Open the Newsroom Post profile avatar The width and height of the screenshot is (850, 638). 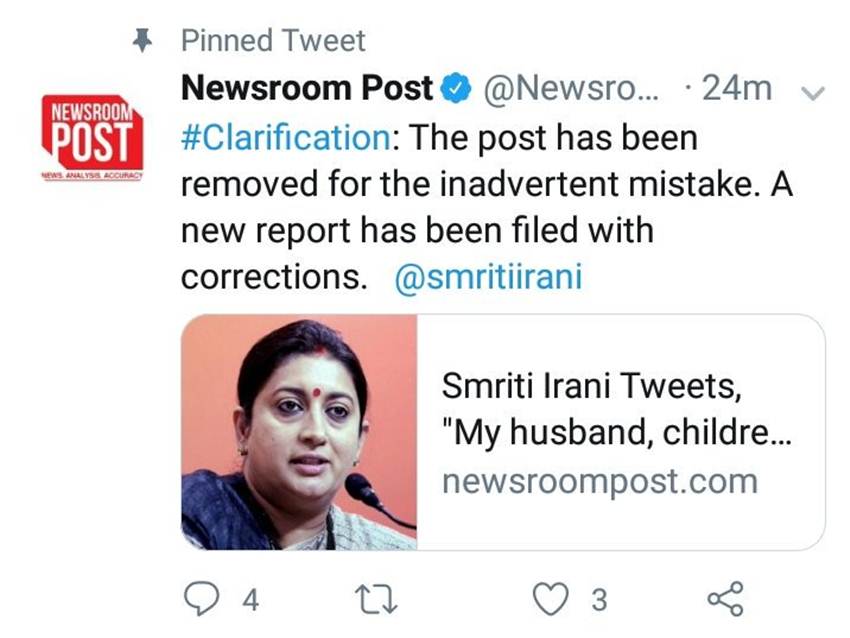pyautogui.click(x=92, y=138)
